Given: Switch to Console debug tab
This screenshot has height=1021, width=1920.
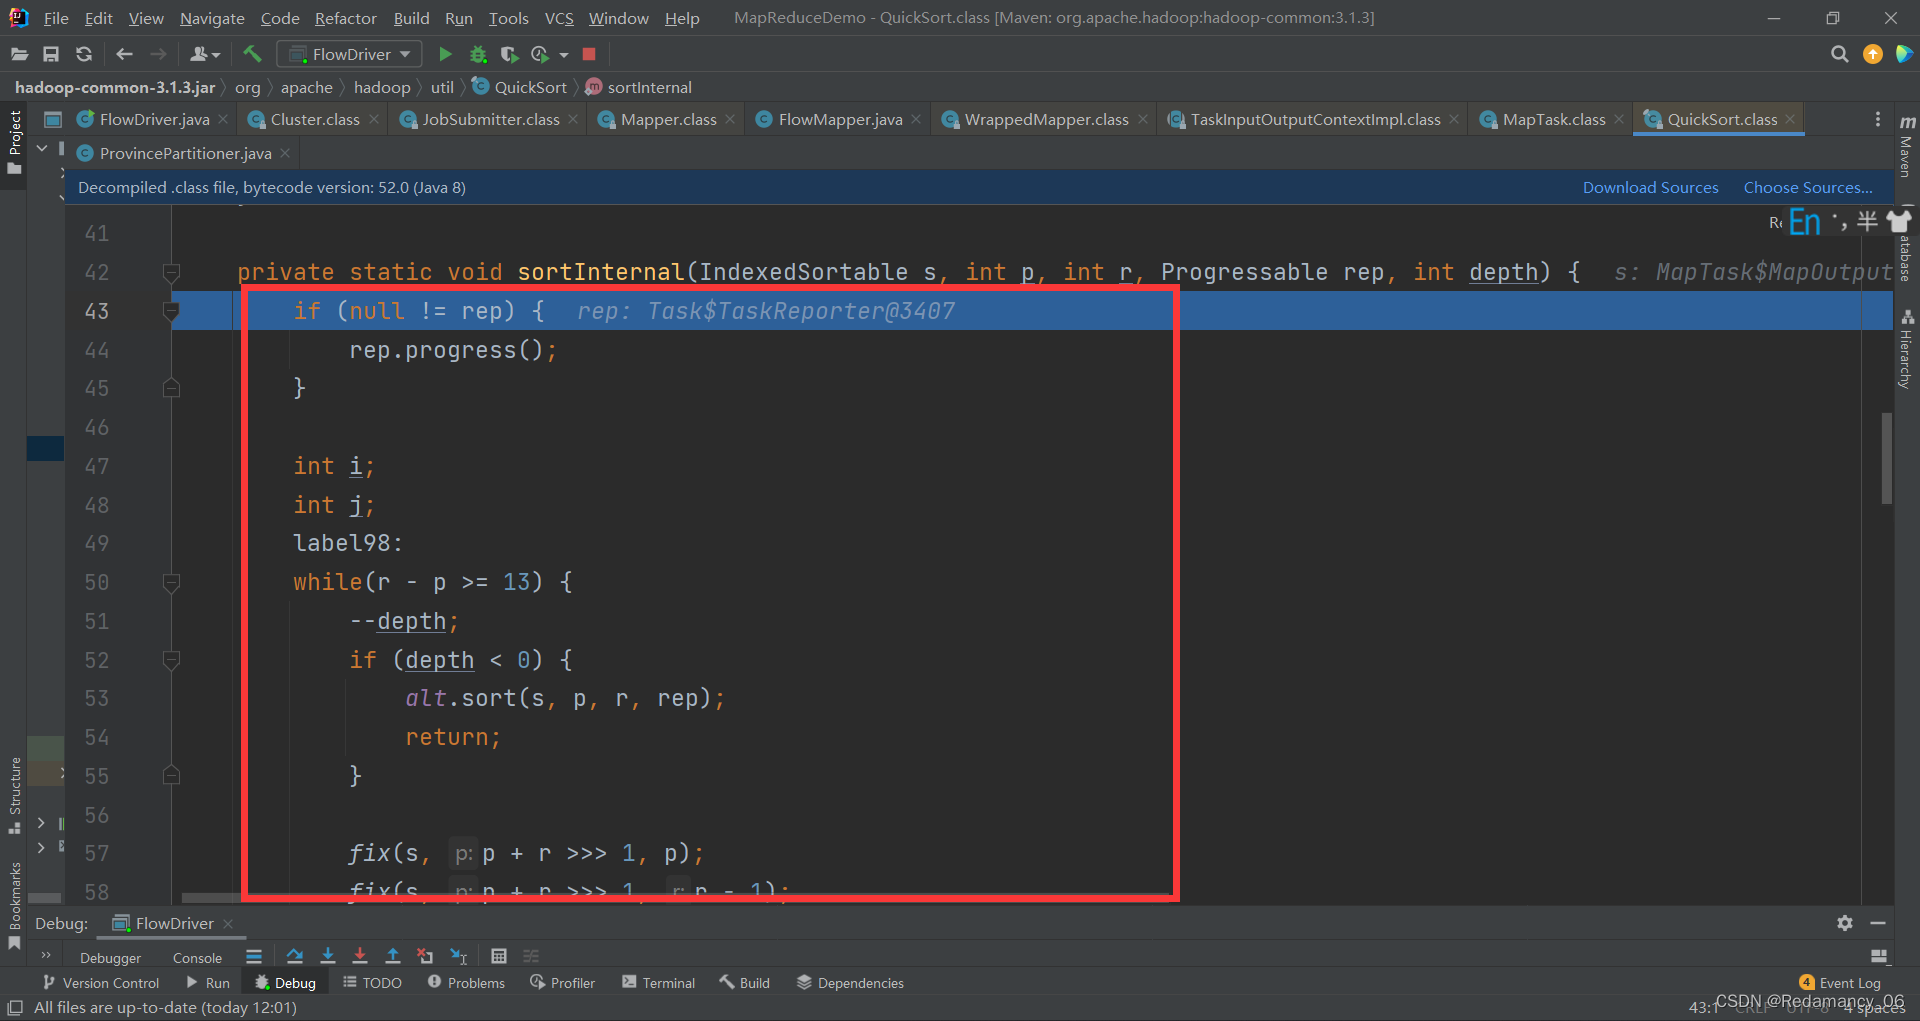Looking at the screenshot, I should [x=197, y=957].
